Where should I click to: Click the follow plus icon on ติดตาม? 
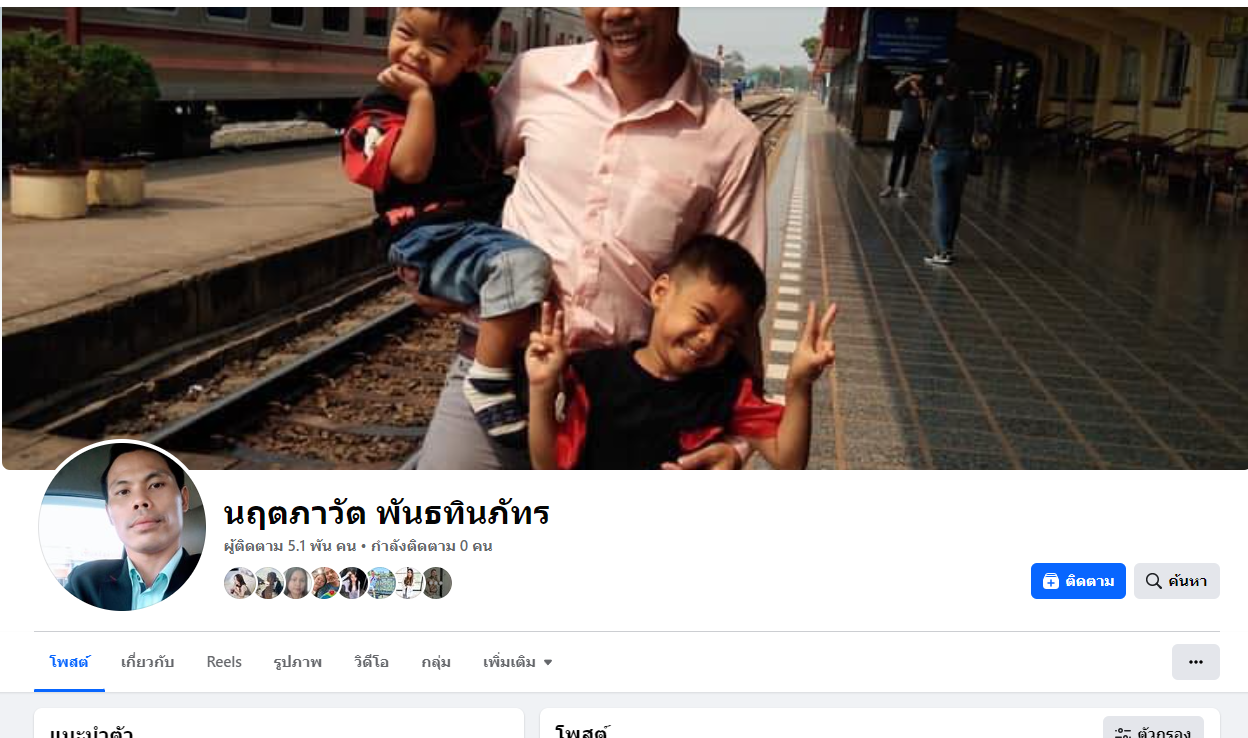[1050, 581]
